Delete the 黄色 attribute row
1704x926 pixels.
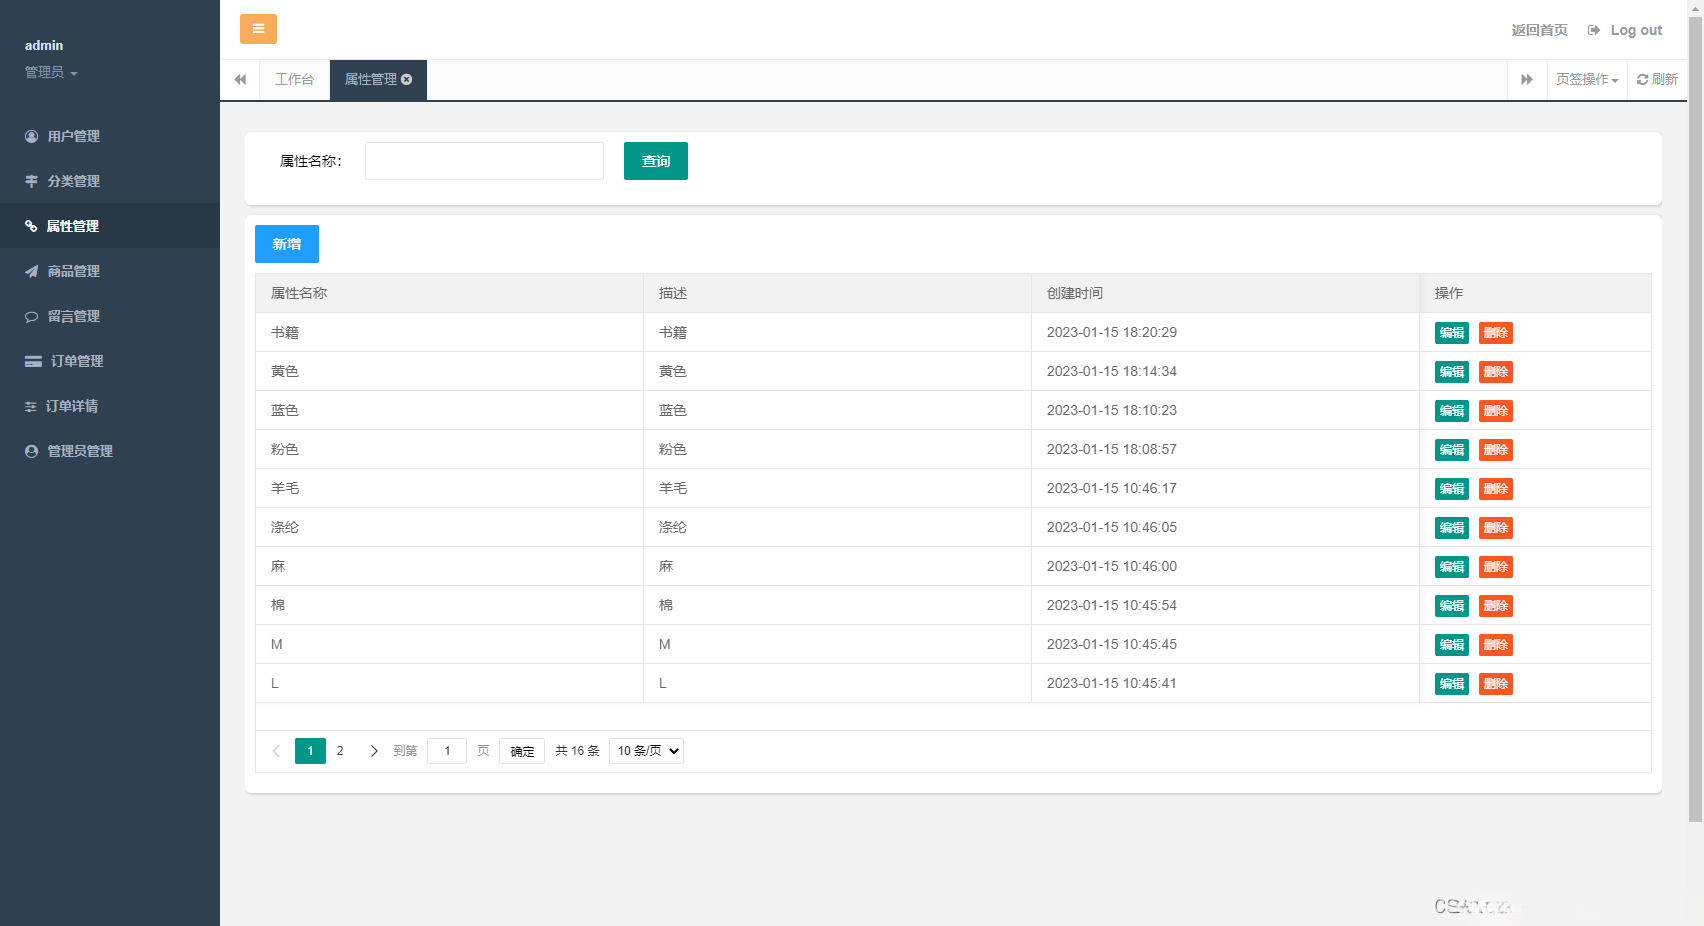(1496, 372)
